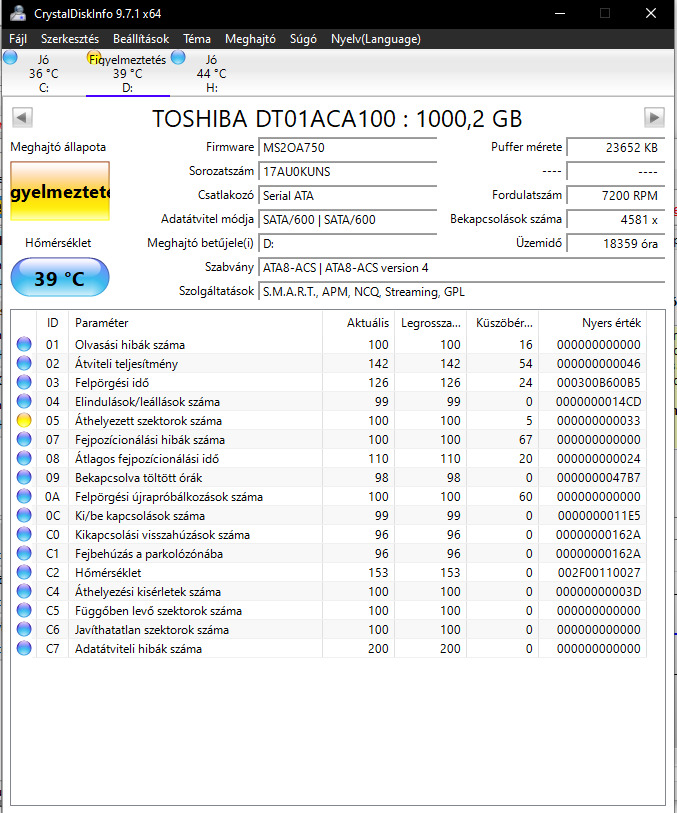Click blue health orb of drive H:
This screenshot has width=677, height=813.
(178, 57)
